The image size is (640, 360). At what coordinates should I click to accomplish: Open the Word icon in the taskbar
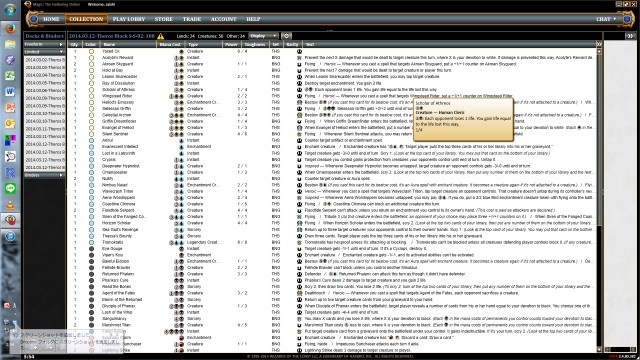coord(10,91)
